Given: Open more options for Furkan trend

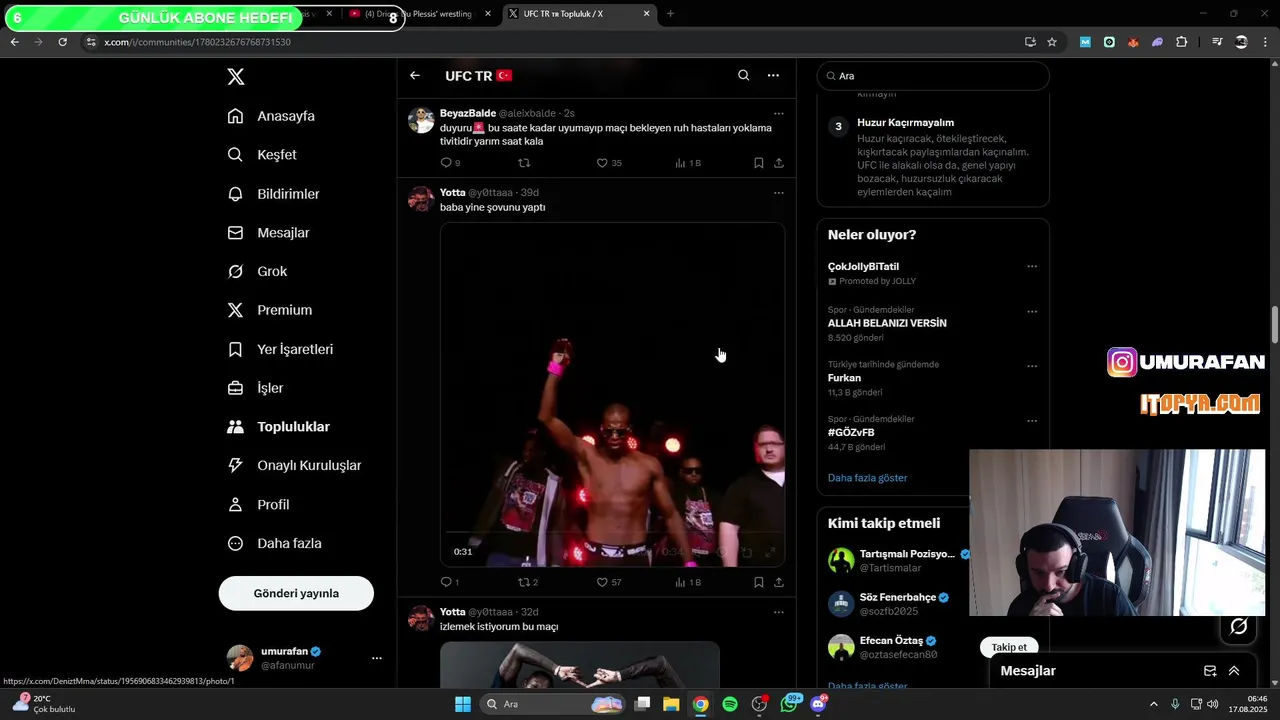Looking at the screenshot, I should click(x=1032, y=366).
